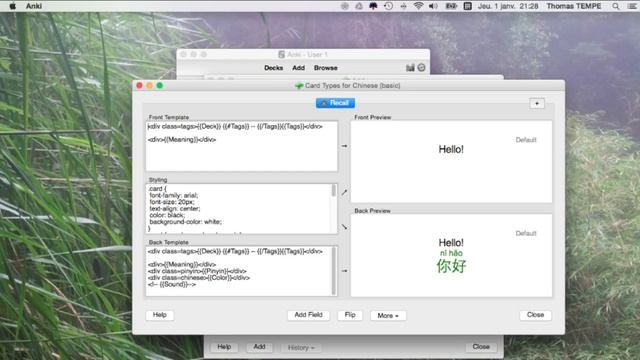Click the sync icon in Anki window
Viewport: 640px width, 360px height.
(x=422, y=68)
